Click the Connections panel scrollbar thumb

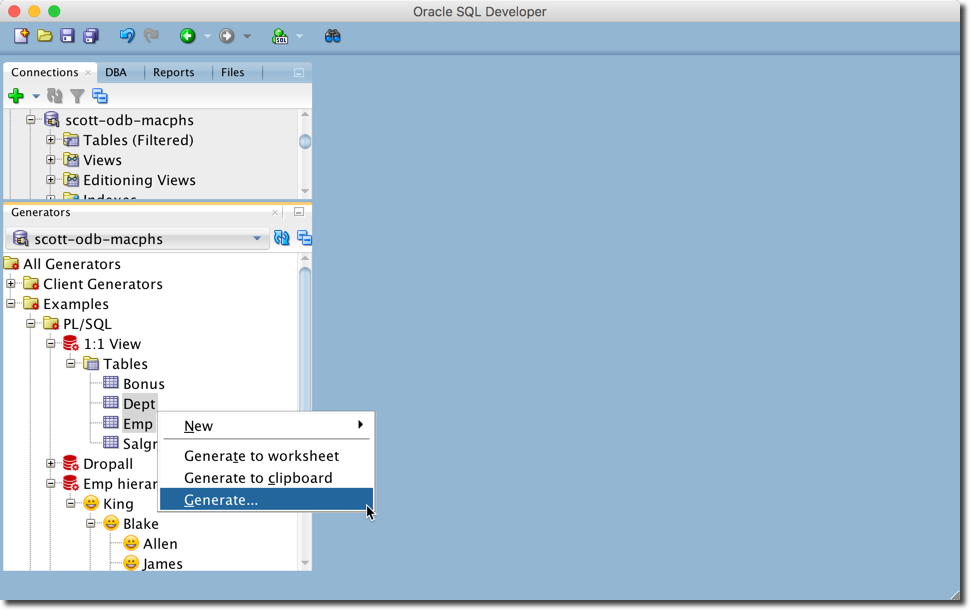(x=305, y=142)
